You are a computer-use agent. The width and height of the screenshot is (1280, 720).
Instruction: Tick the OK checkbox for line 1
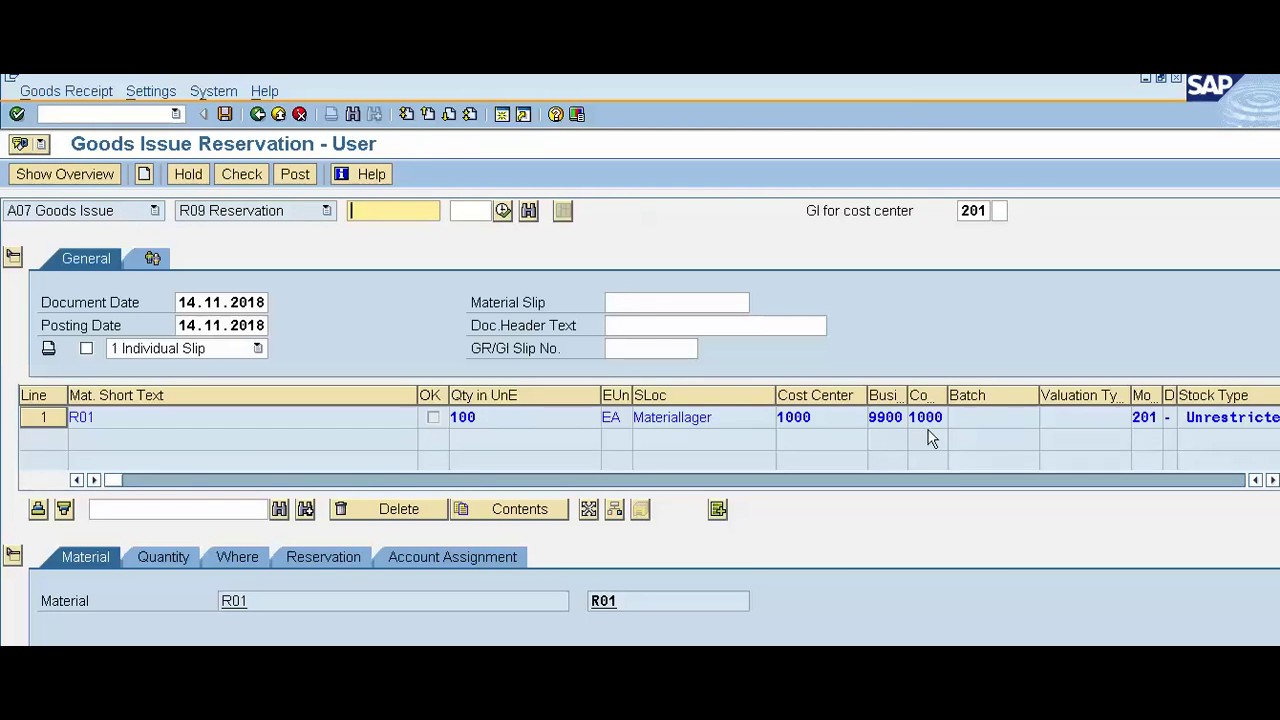(433, 417)
